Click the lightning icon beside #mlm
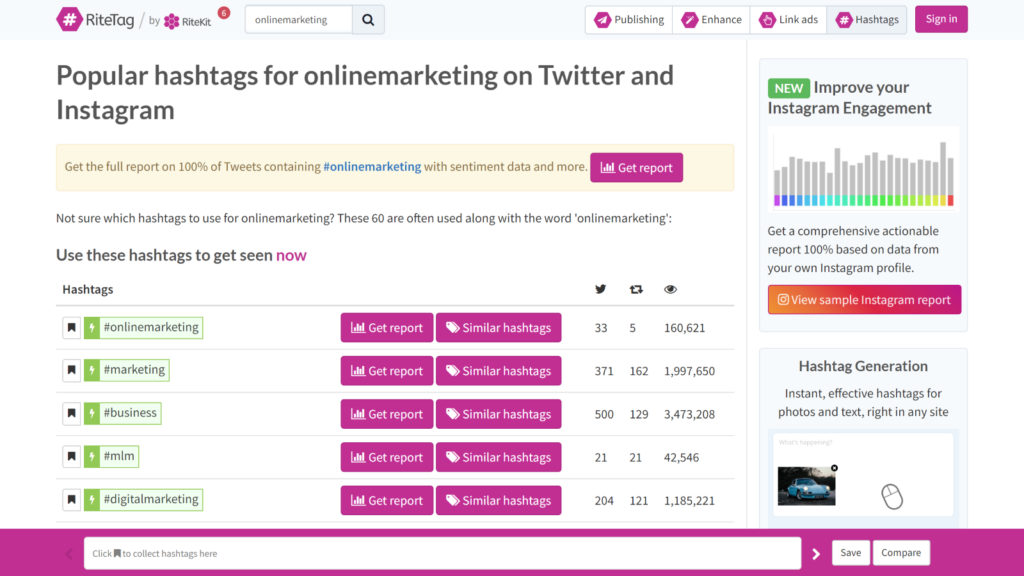This screenshot has width=1024, height=576. pyautogui.click(x=92, y=456)
